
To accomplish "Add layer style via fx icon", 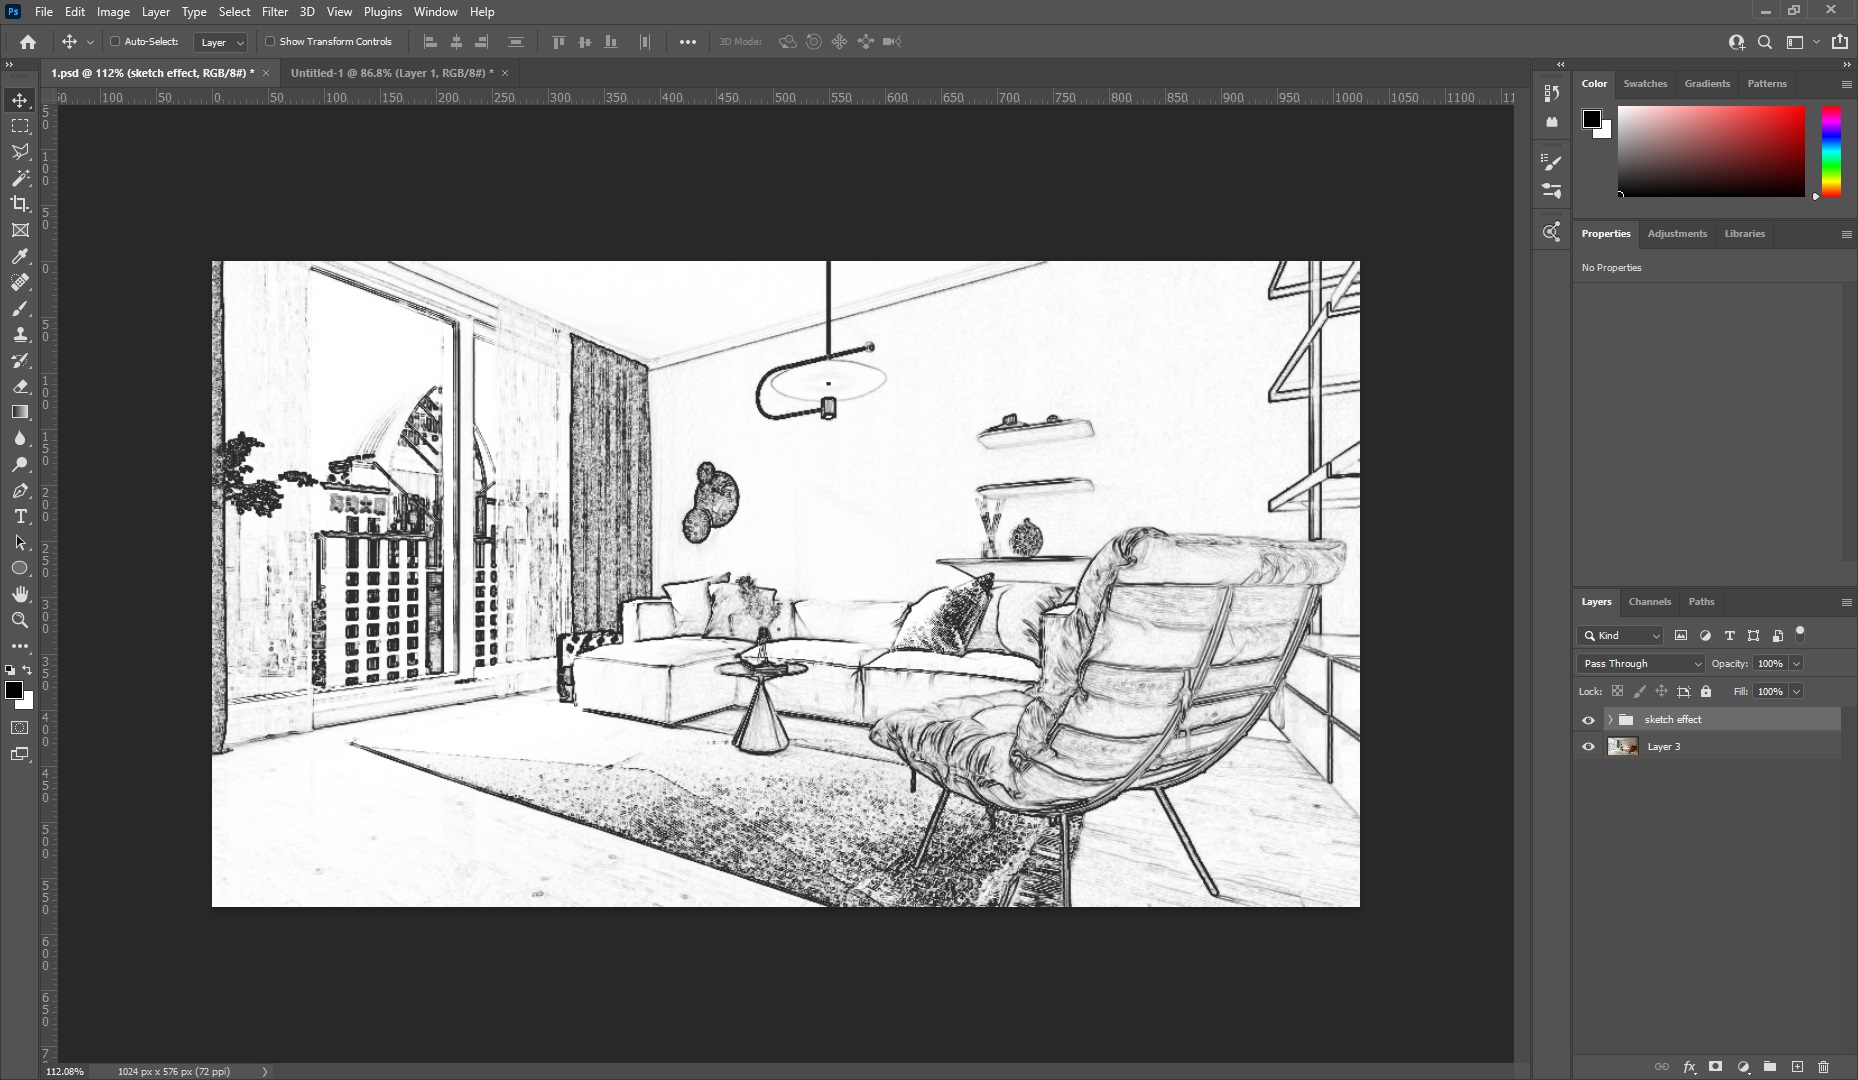I will [1689, 1067].
